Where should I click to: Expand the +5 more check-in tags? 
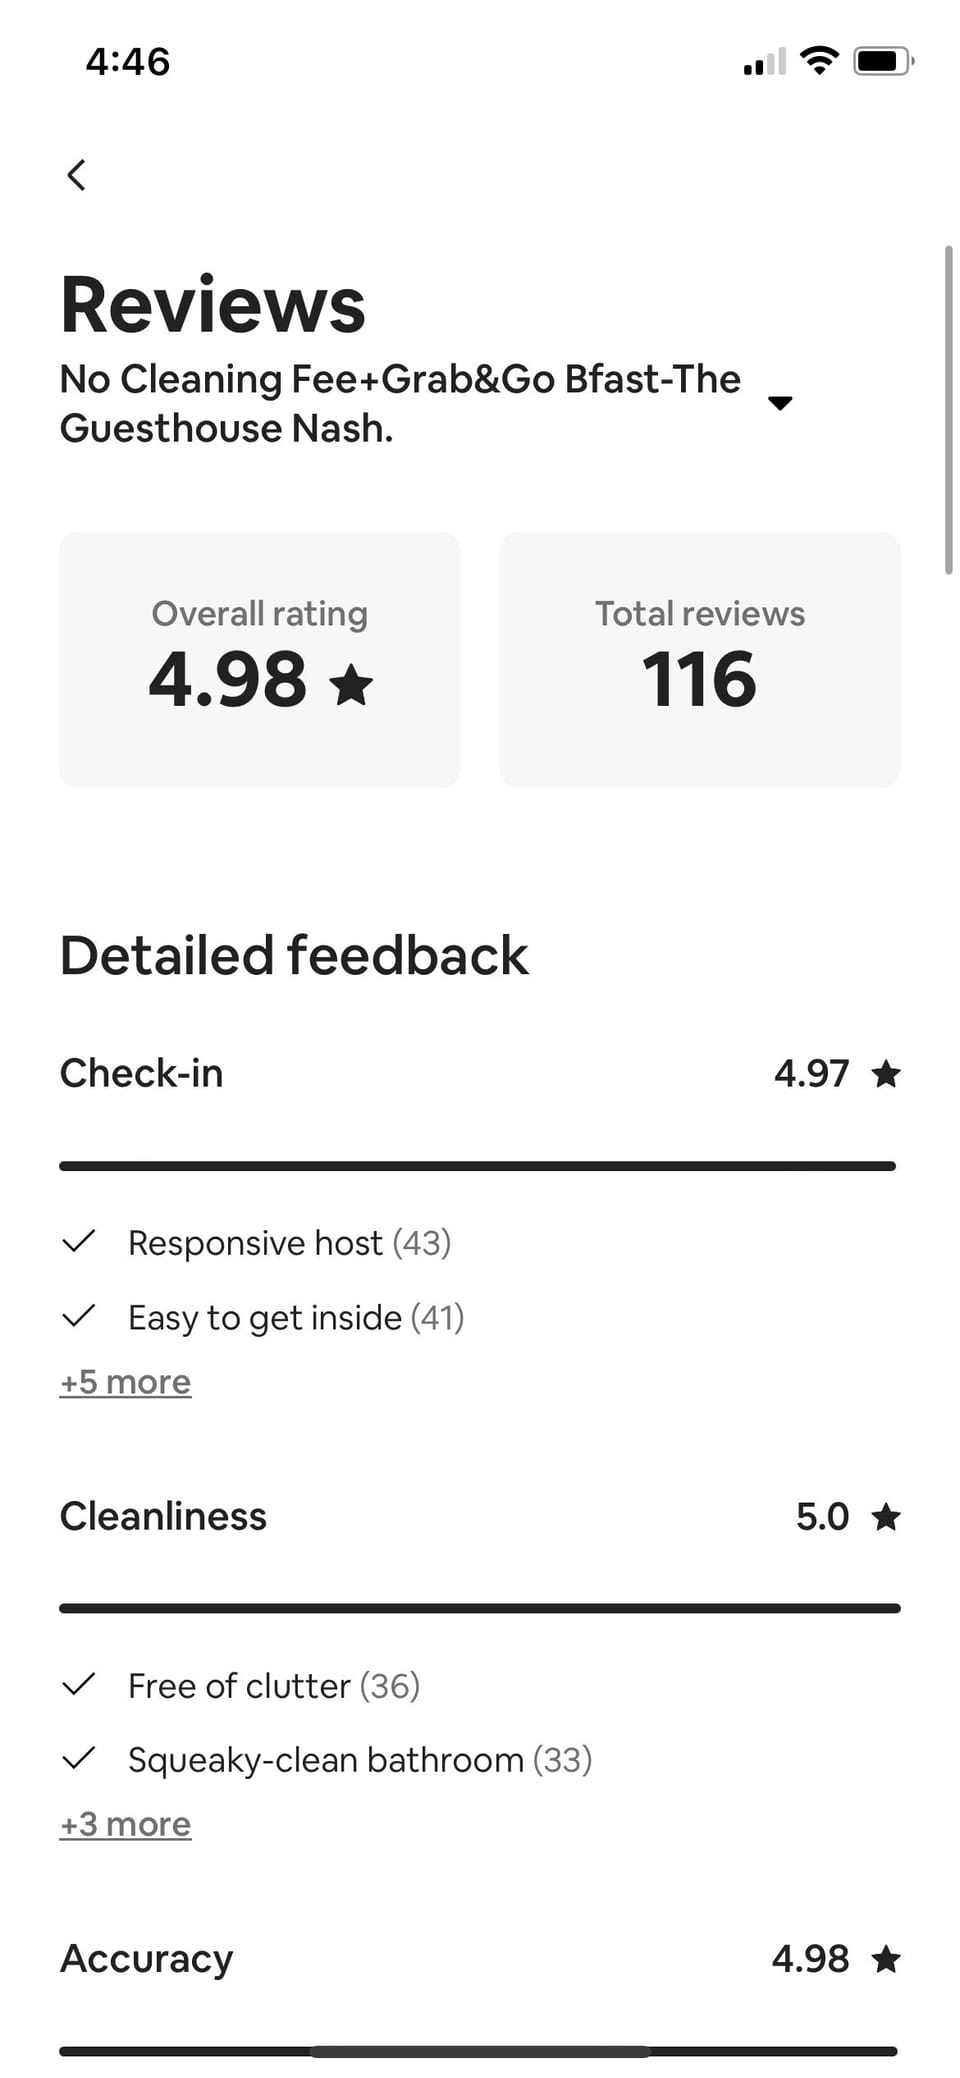(125, 1382)
